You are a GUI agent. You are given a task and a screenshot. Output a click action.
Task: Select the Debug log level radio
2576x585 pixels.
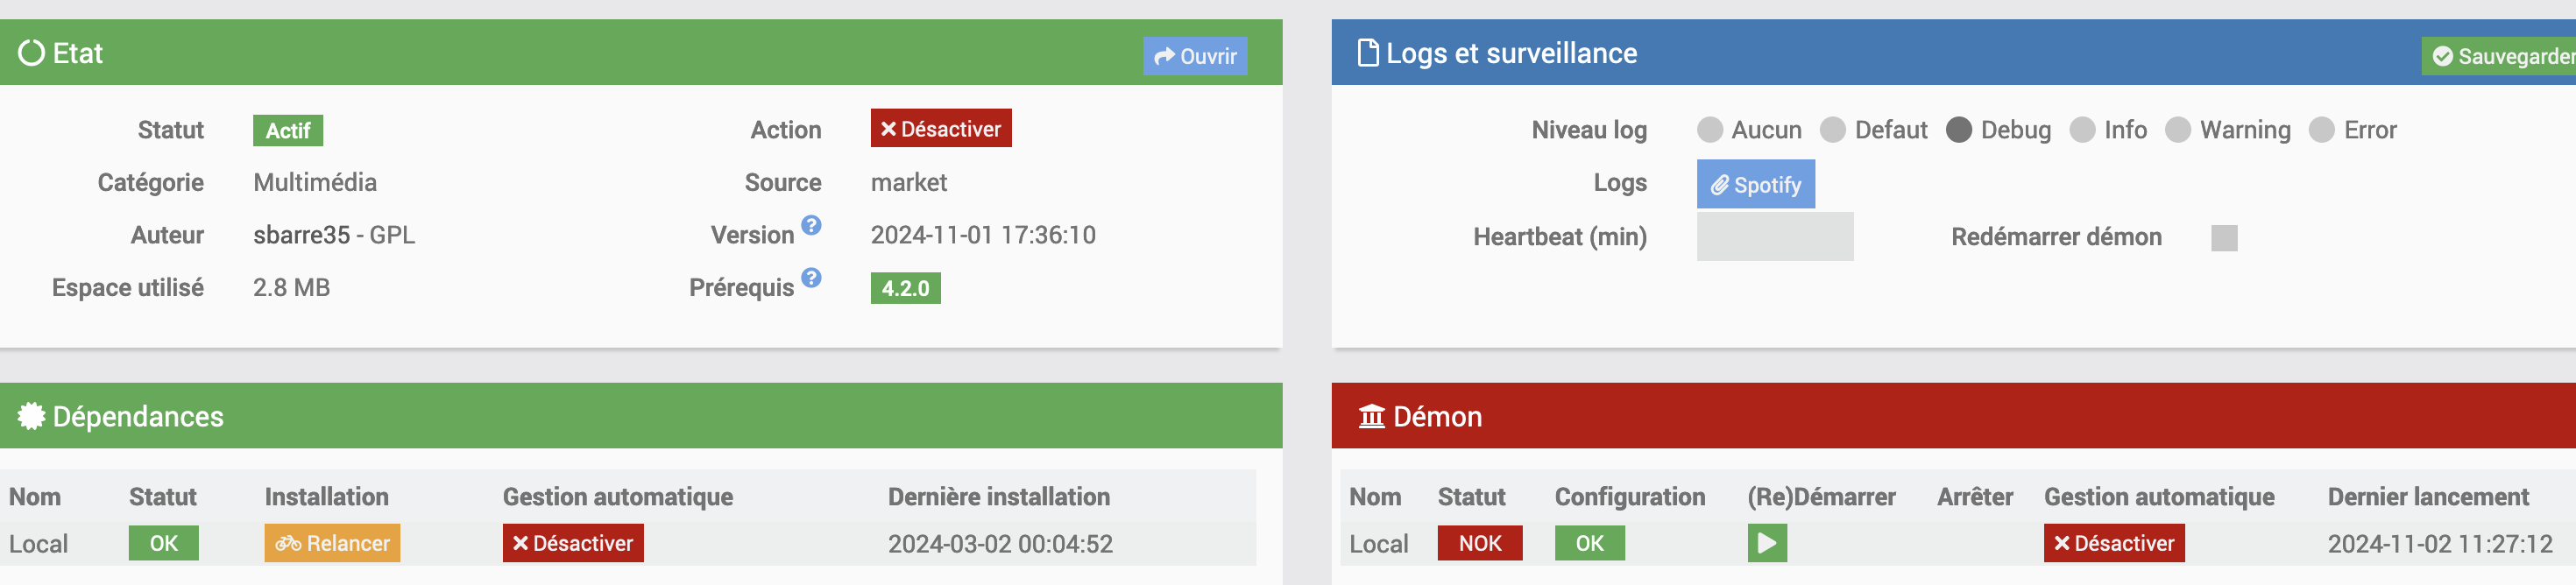[1959, 130]
